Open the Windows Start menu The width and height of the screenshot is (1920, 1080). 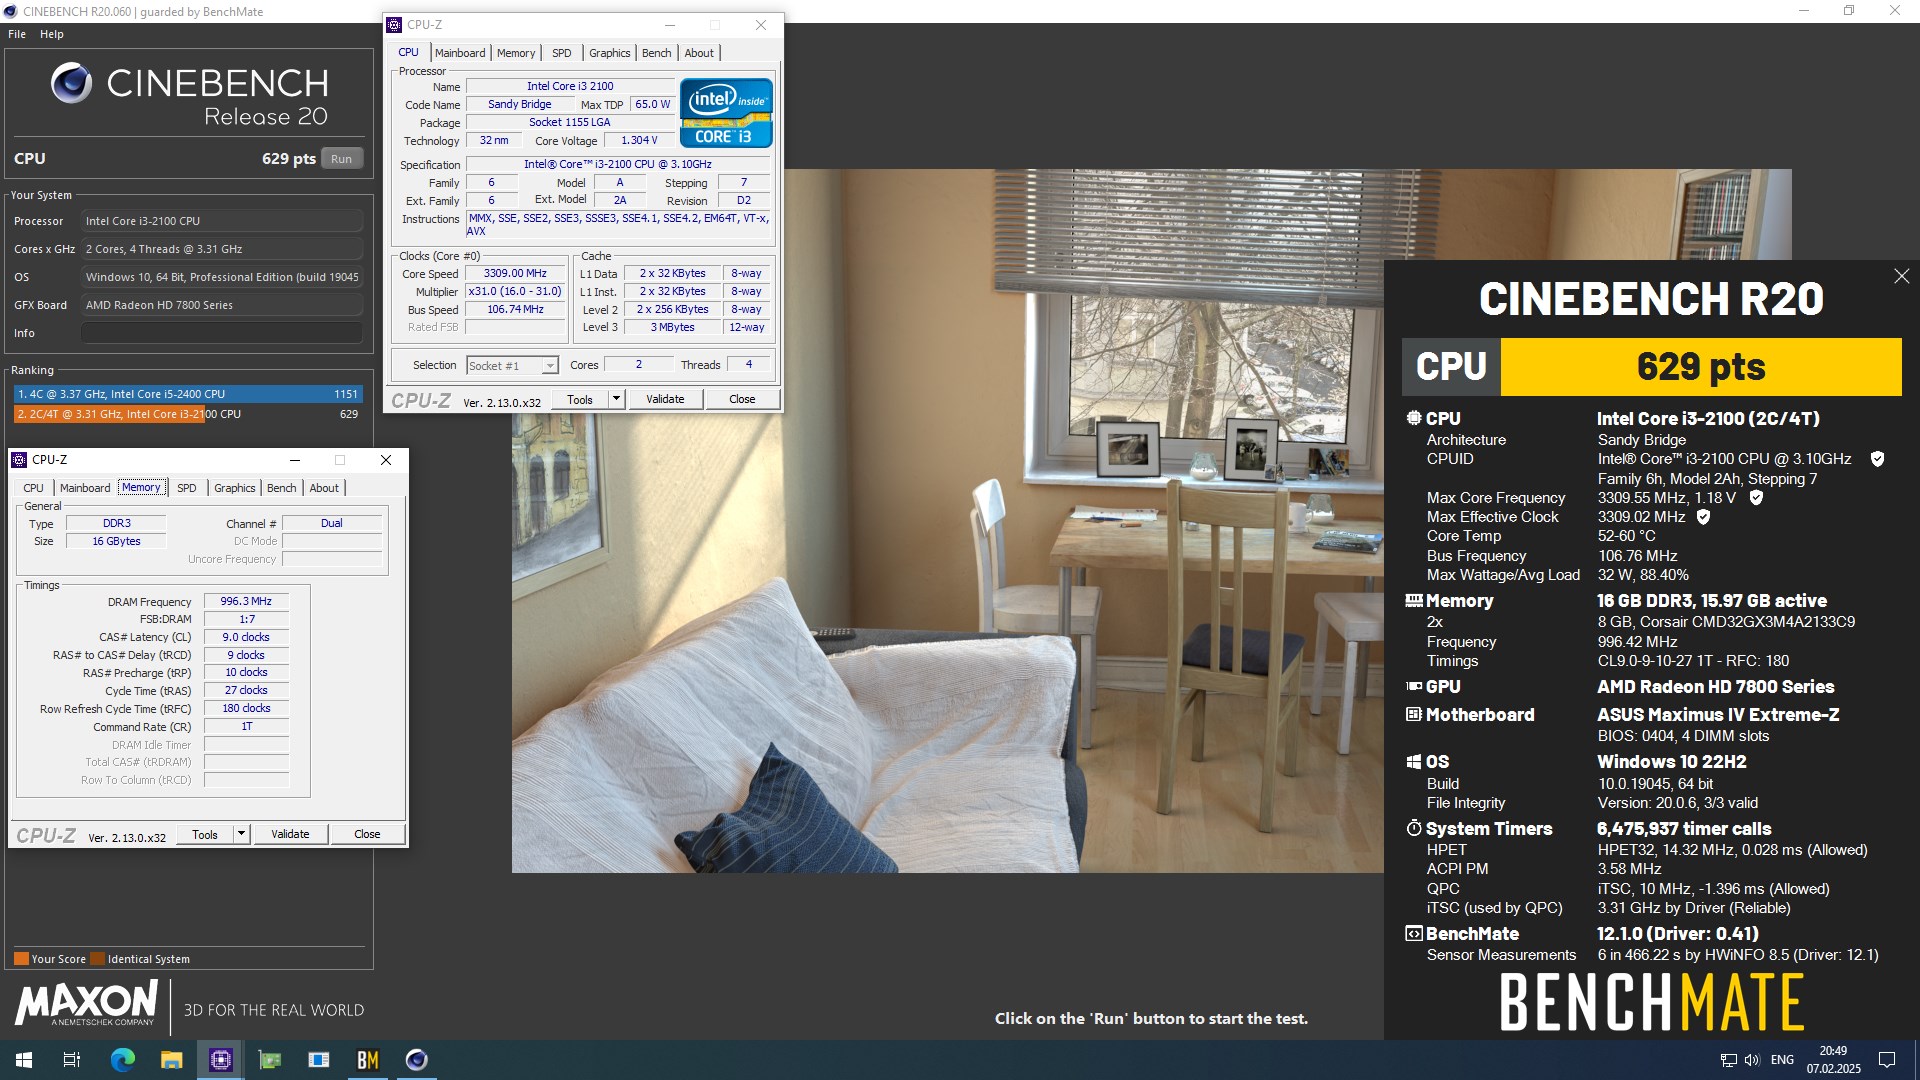pyautogui.click(x=24, y=1060)
